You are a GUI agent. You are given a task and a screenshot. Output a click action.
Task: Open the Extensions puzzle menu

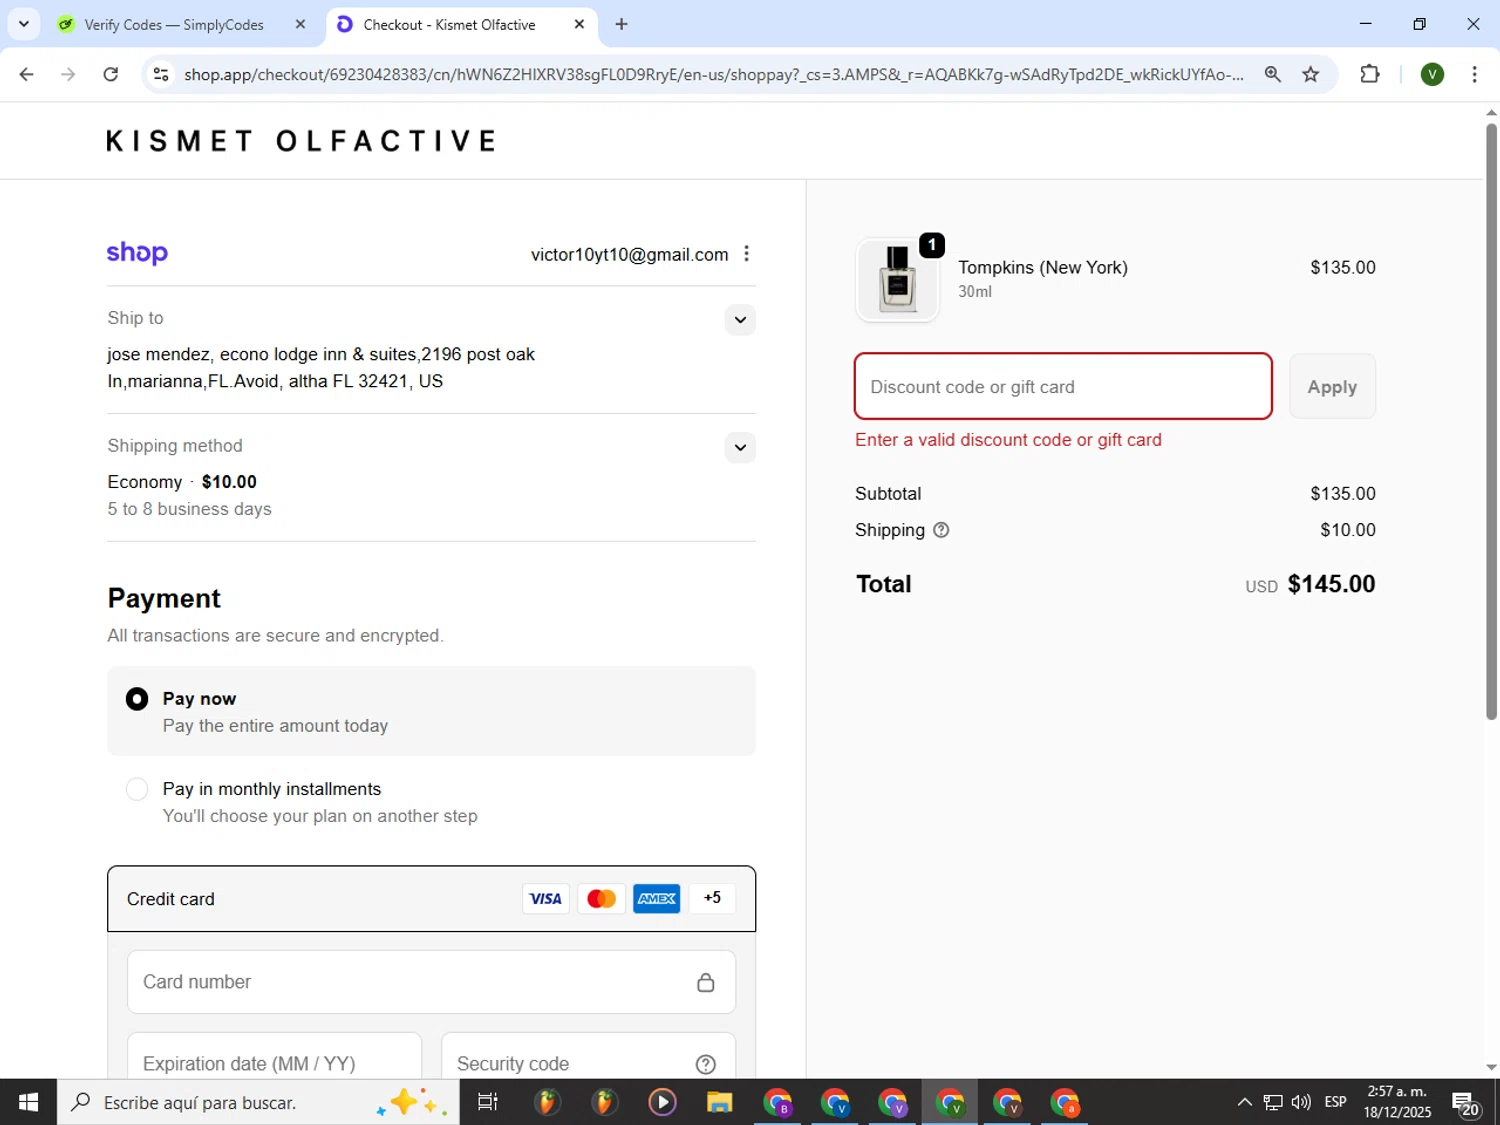point(1370,74)
